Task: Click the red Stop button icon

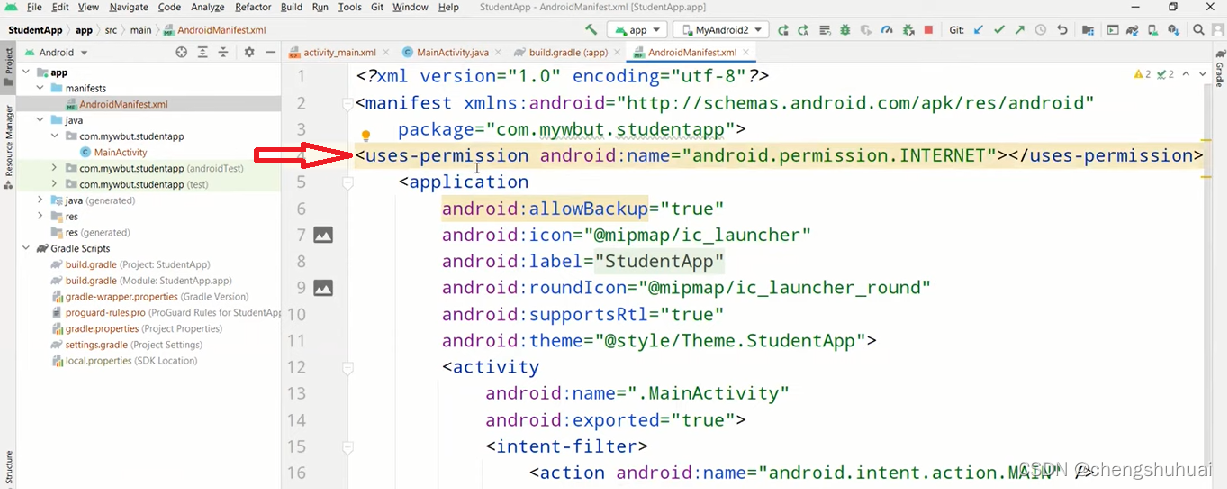Action: point(929,30)
